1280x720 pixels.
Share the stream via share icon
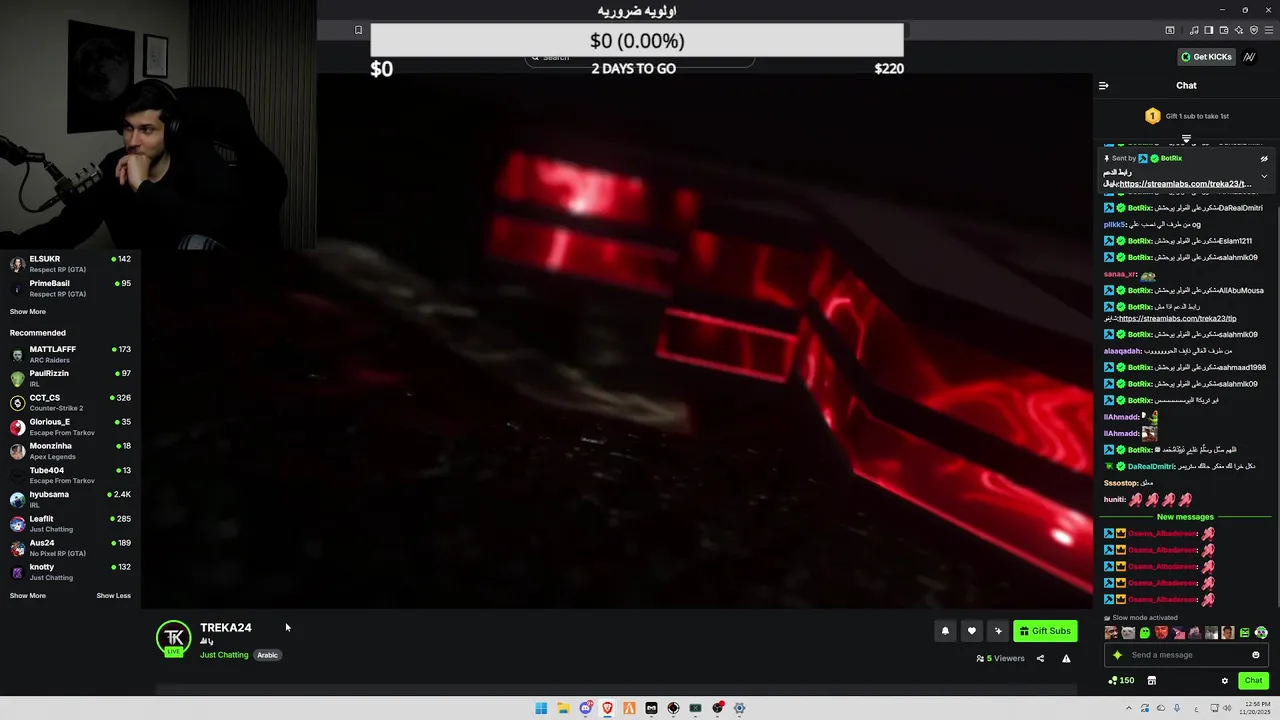click(x=1040, y=658)
